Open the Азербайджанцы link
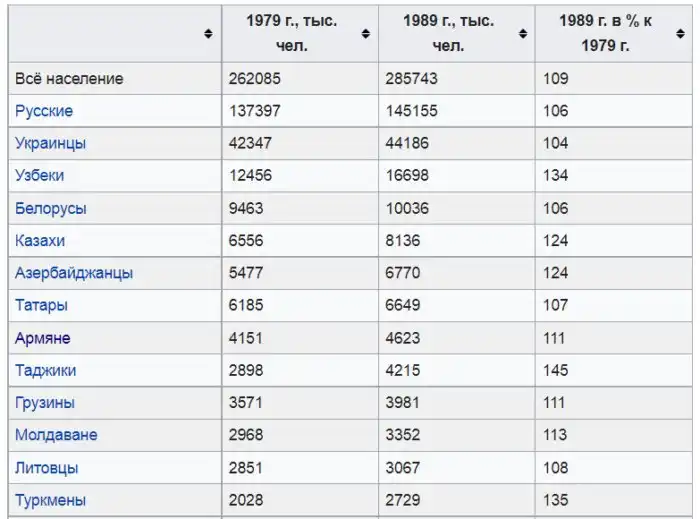The image size is (700, 519). point(74,273)
